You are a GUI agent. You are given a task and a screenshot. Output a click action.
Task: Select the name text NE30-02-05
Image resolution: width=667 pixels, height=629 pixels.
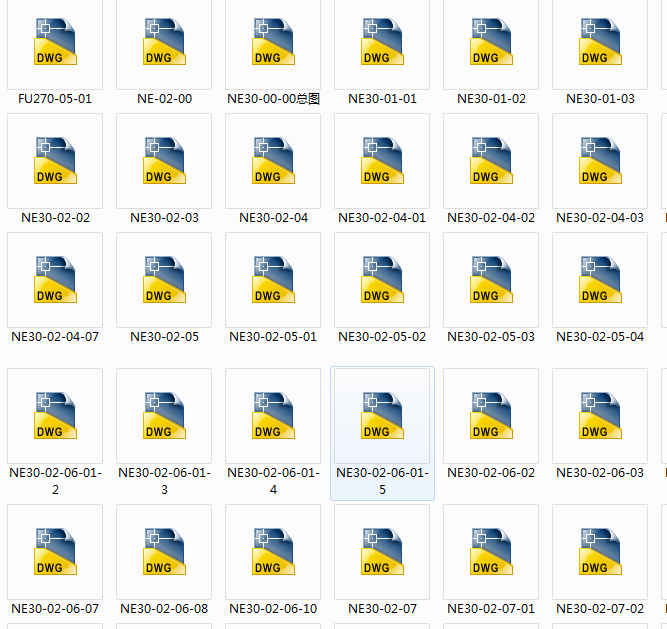coord(164,337)
